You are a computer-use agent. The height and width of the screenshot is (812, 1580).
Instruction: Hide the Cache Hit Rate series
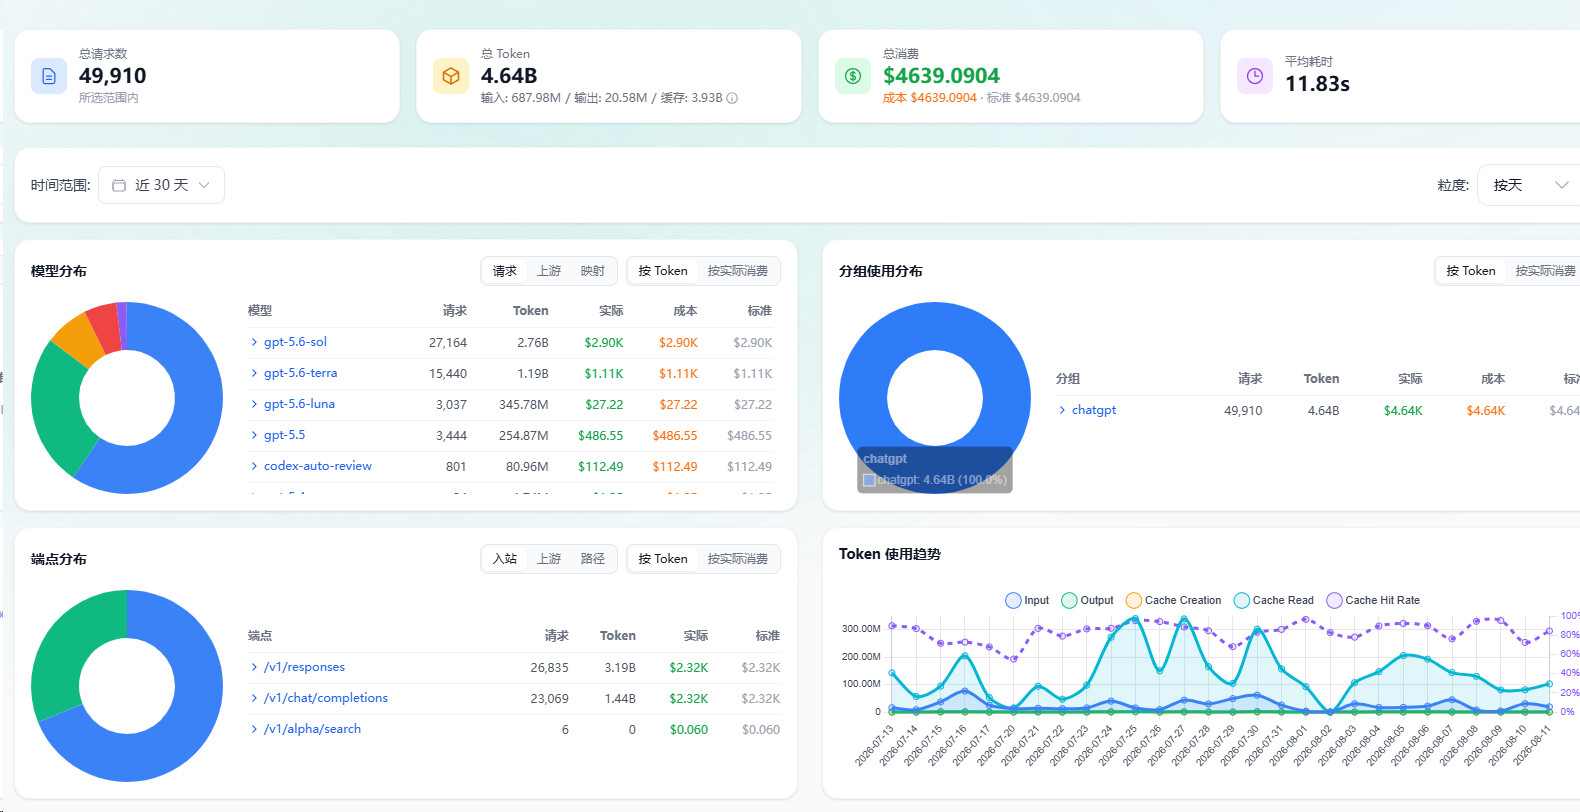1373,600
